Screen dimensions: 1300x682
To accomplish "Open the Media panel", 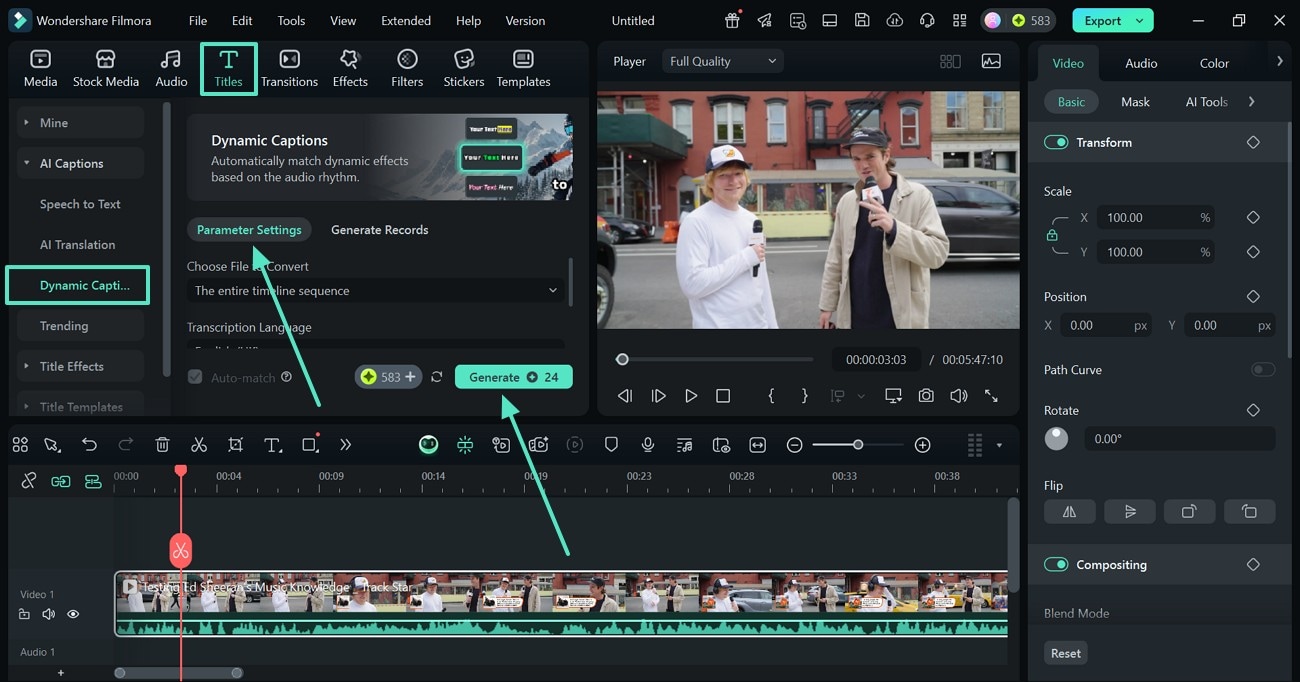I will [40, 69].
